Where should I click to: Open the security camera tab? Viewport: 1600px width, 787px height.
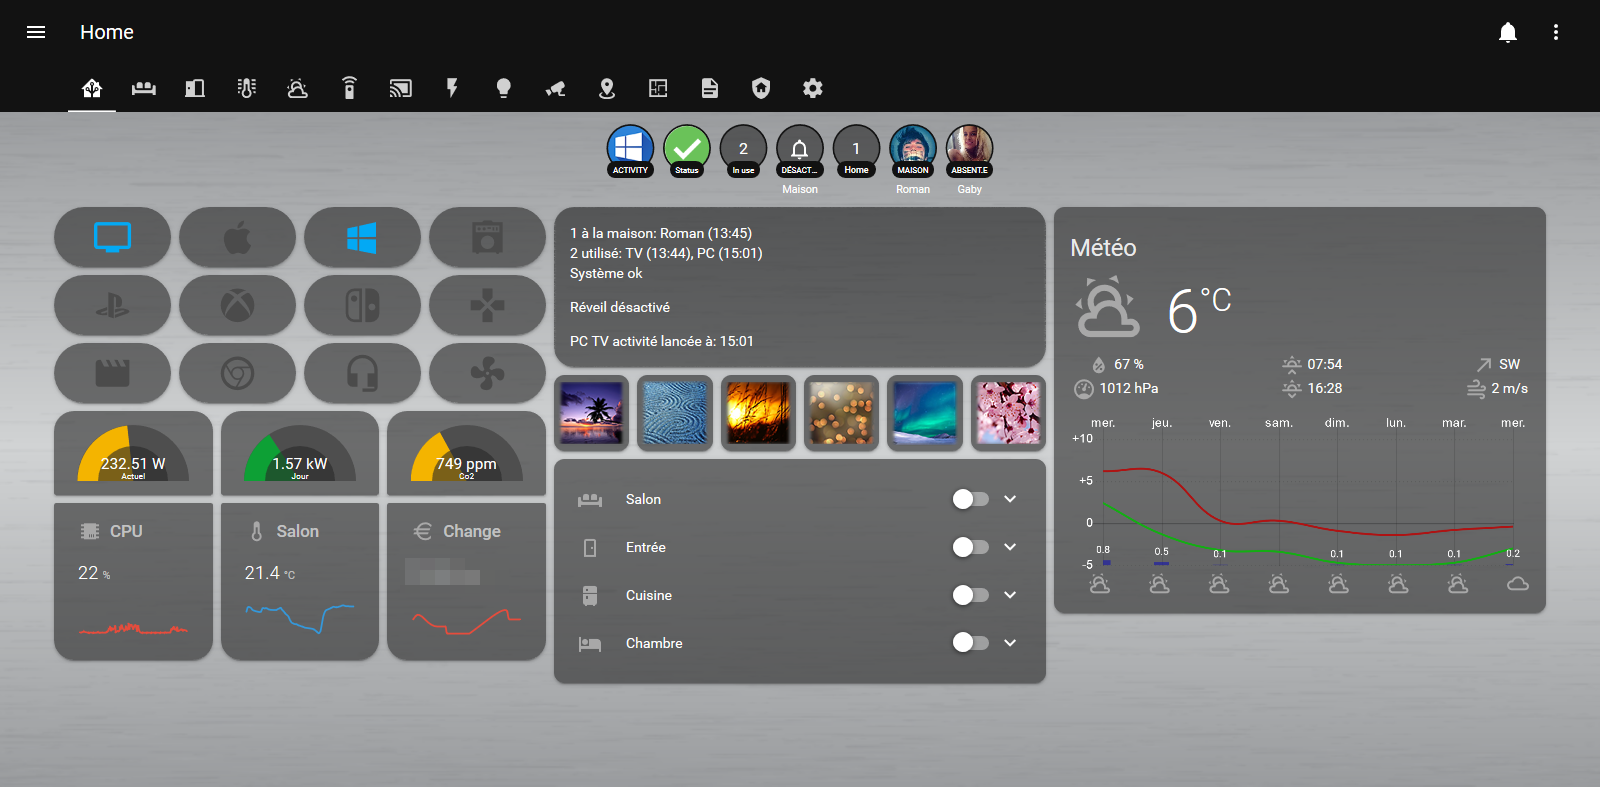point(555,88)
